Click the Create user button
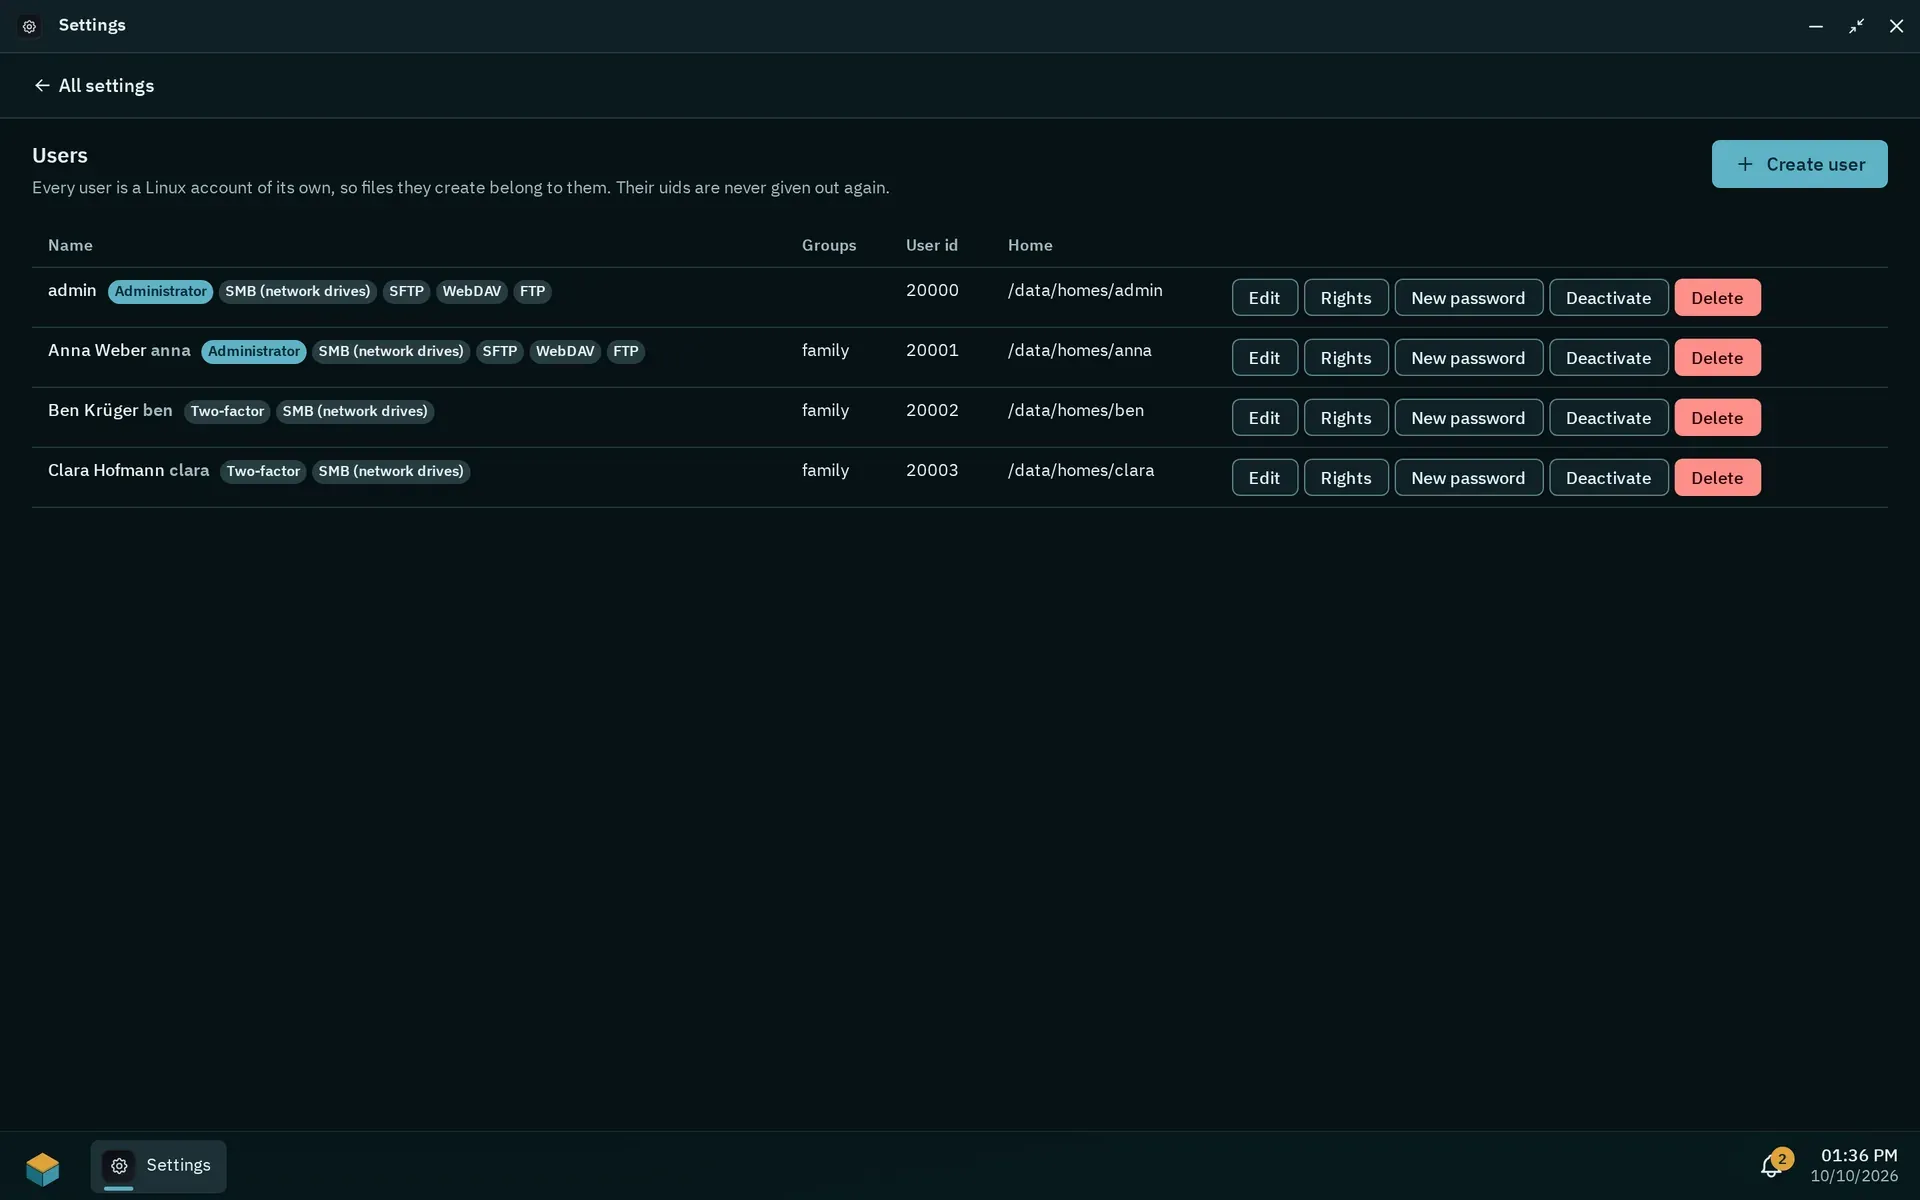This screenshot has width=1920, height=1200. 1799,164
